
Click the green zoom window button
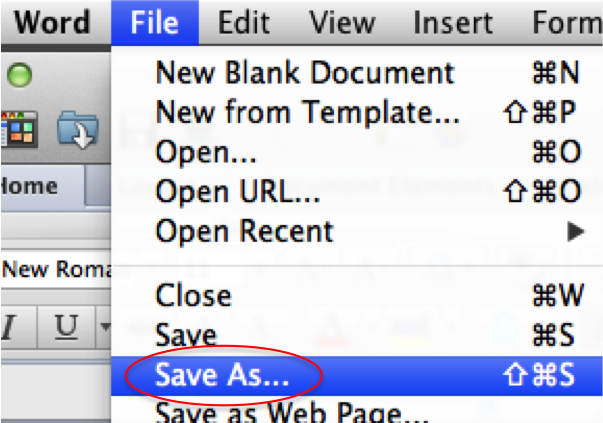20,75
